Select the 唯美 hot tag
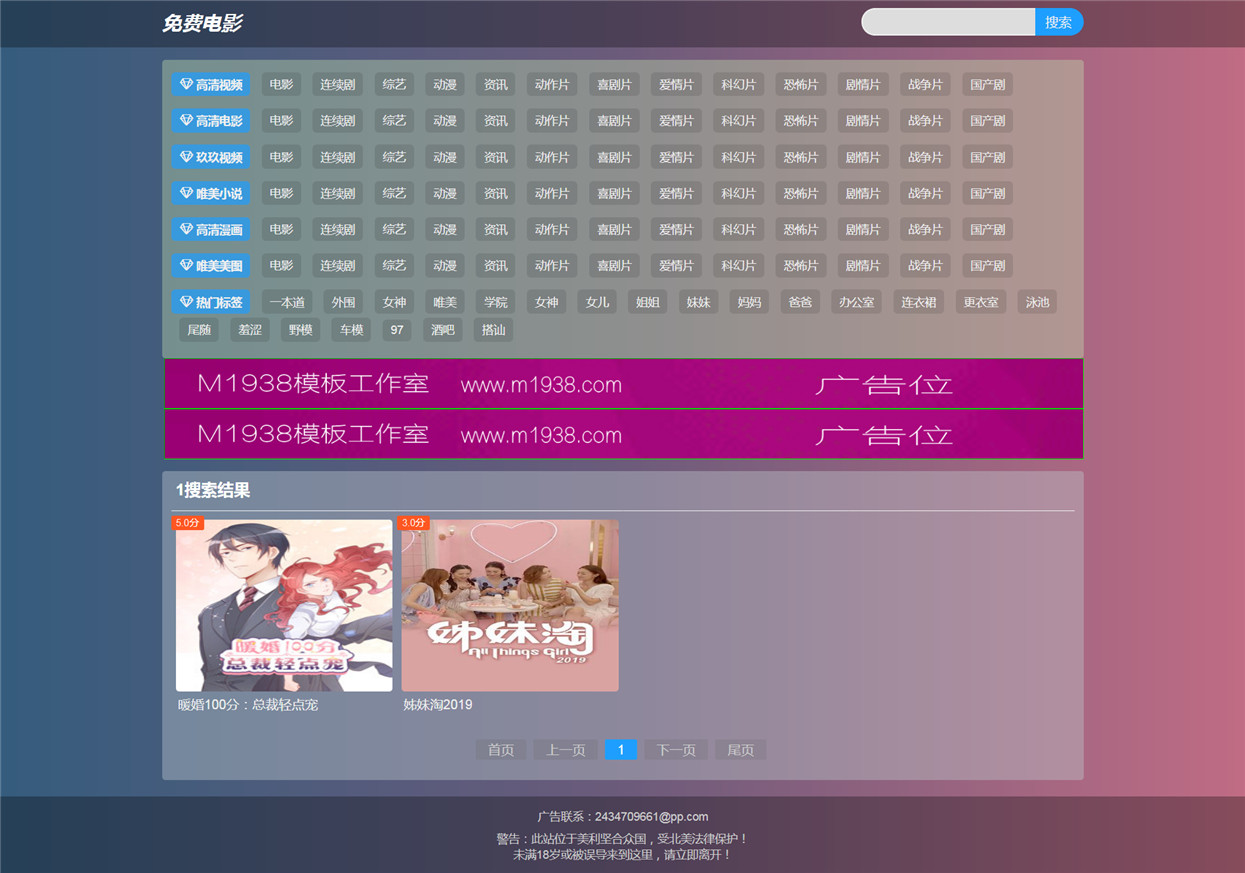Viewport: 1245px width, 873px height. click(x=445, y=302)
